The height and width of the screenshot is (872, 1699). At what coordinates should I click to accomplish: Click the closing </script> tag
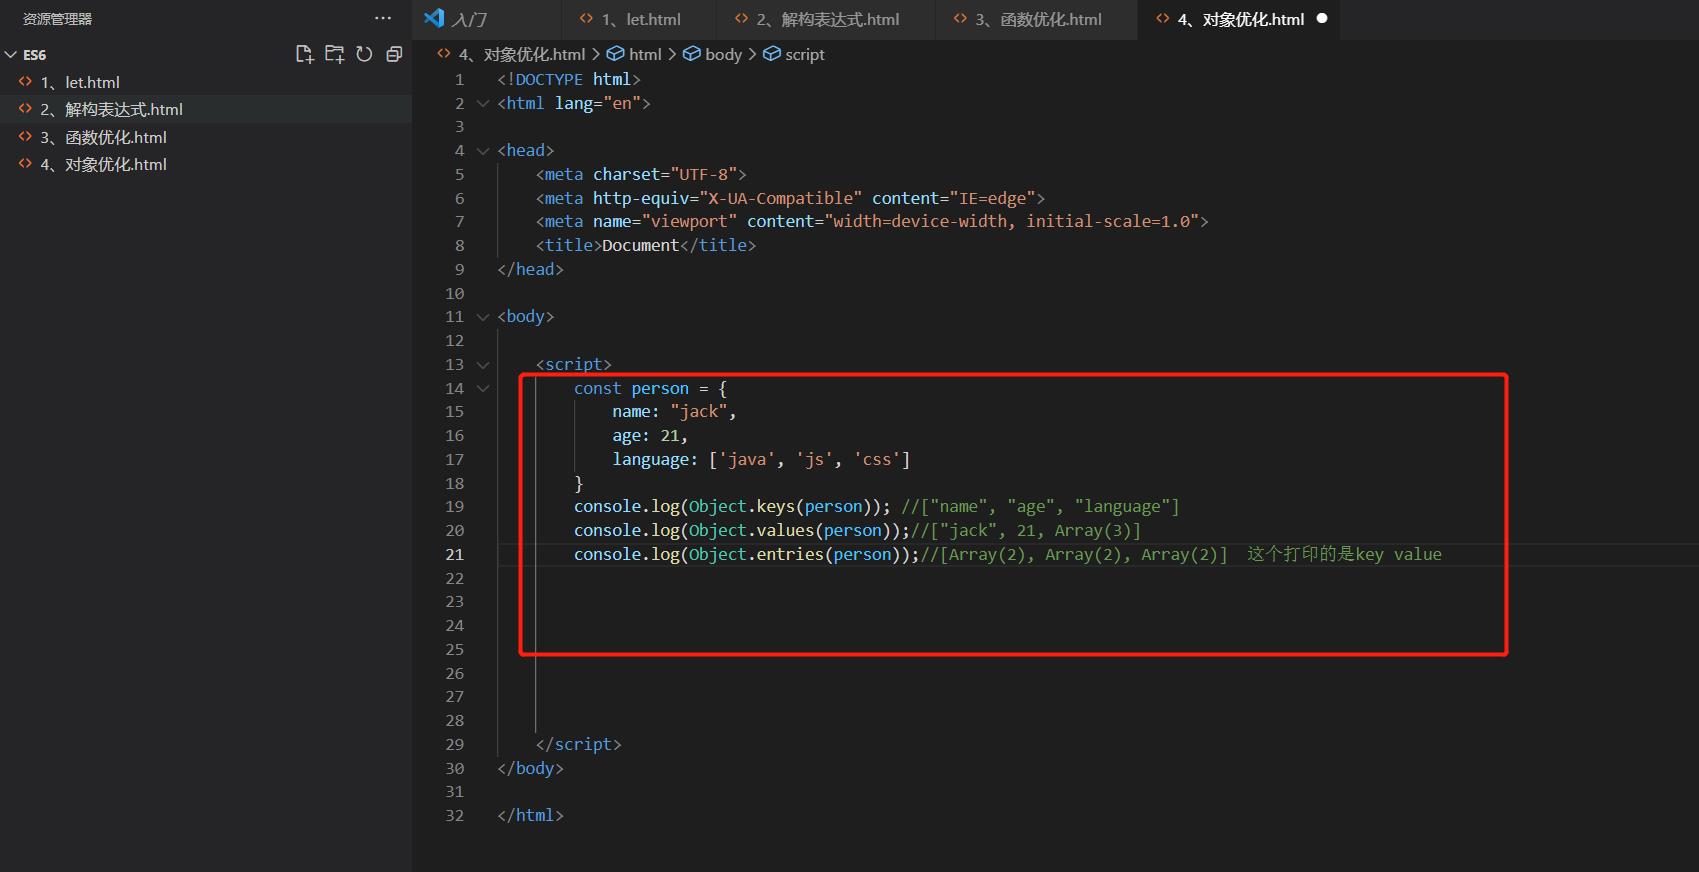click(578, 744)
